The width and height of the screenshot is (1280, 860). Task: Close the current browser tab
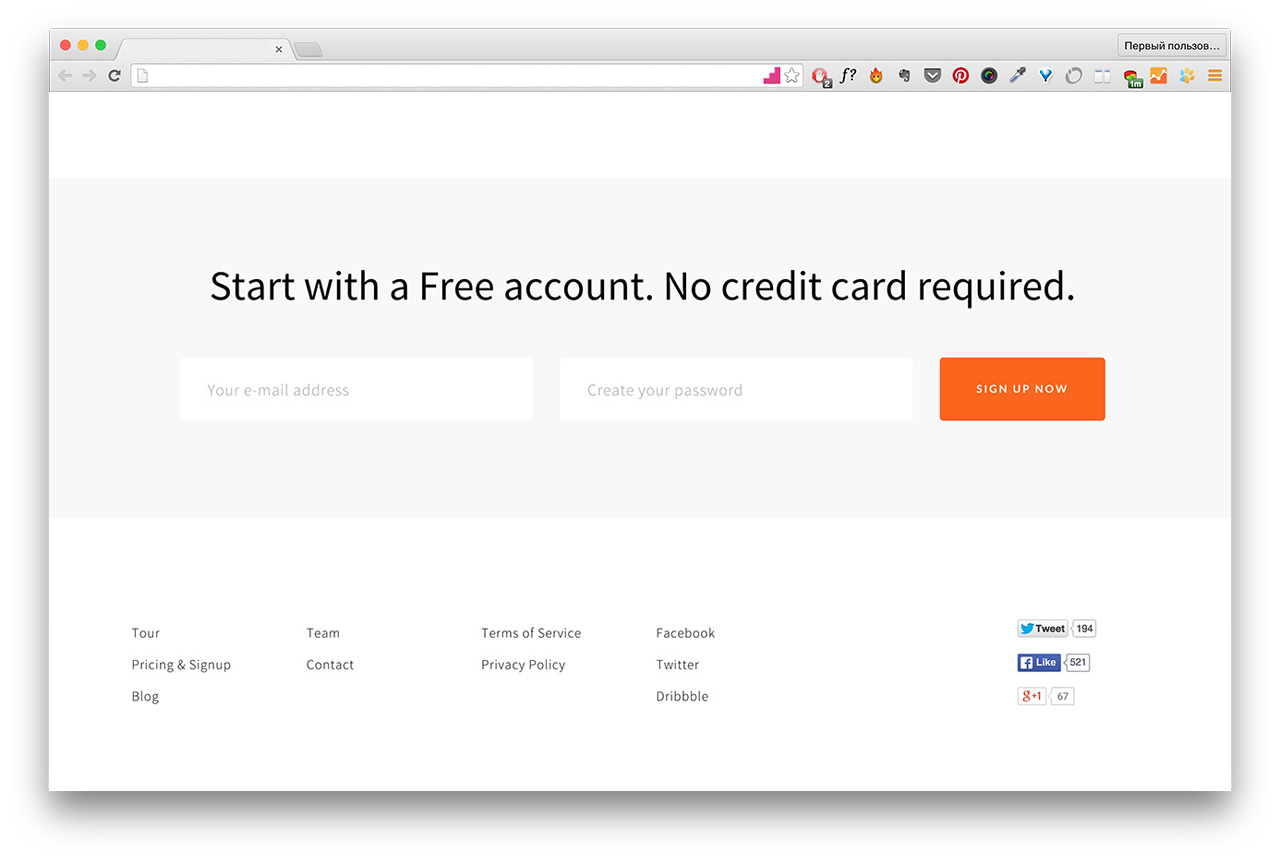[x=279, y=49]
